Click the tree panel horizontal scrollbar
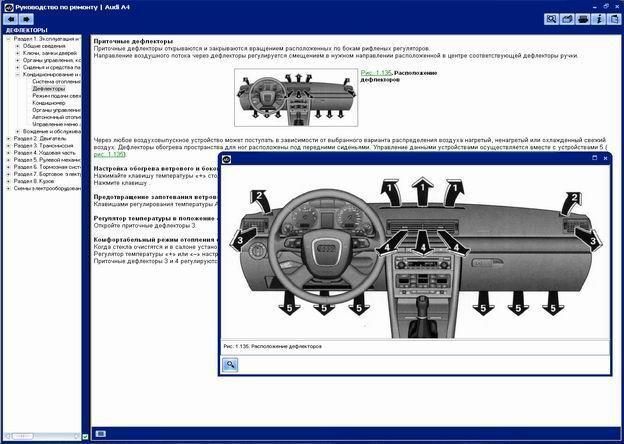 44,436
